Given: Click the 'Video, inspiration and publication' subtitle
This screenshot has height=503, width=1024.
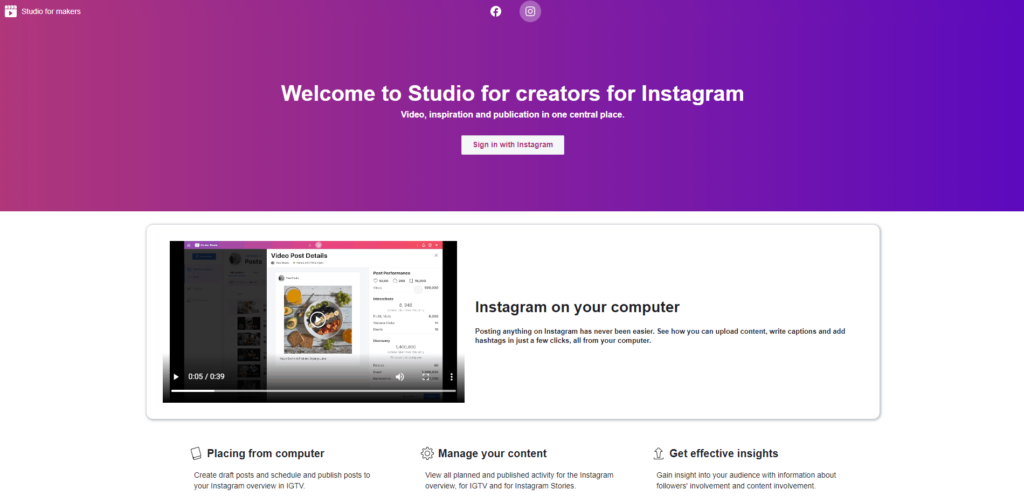Looking at the screenshot, I should 513,114.
